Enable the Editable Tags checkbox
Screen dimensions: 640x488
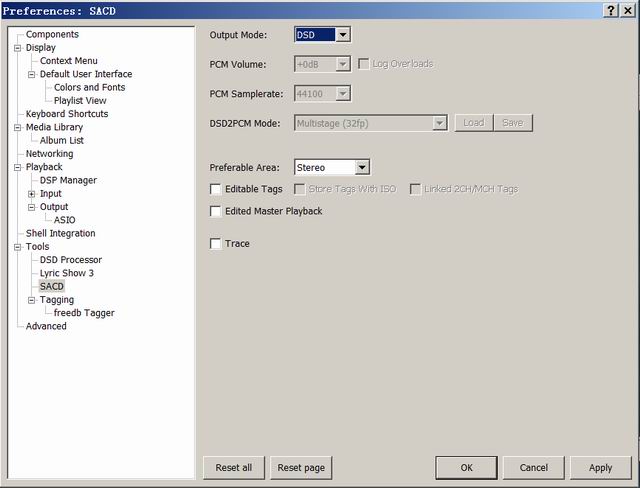pos(216,189)
